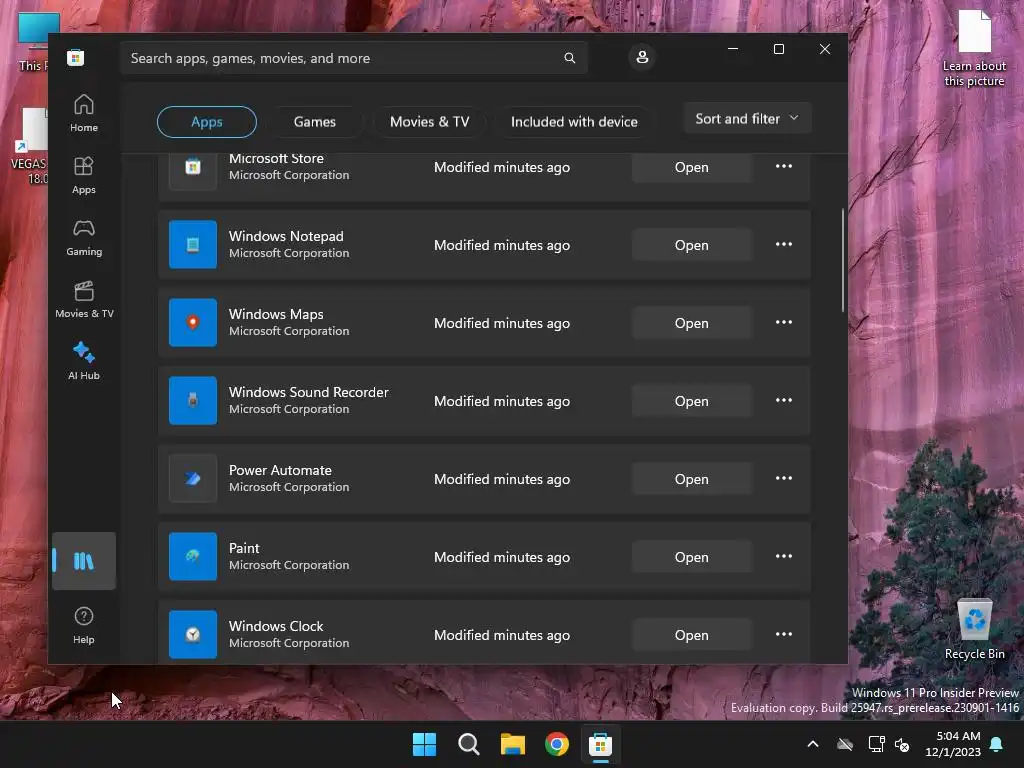This screenshot has height=768, width=1024.
Task: Open Power Automate with Open button
Action: [x=692, y=479]
